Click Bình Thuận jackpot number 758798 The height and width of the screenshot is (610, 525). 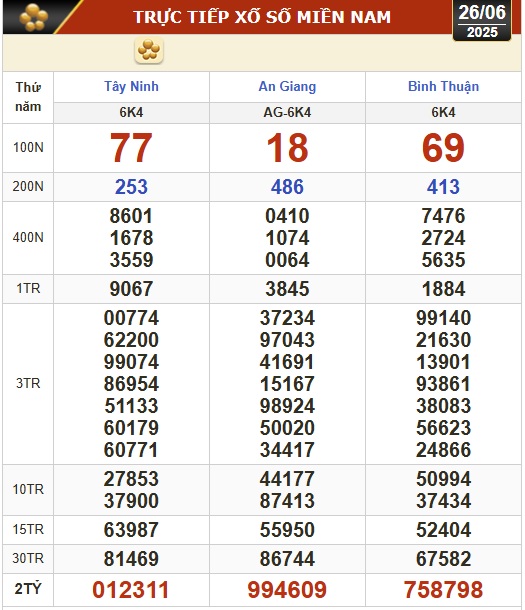tap(443, 590)
